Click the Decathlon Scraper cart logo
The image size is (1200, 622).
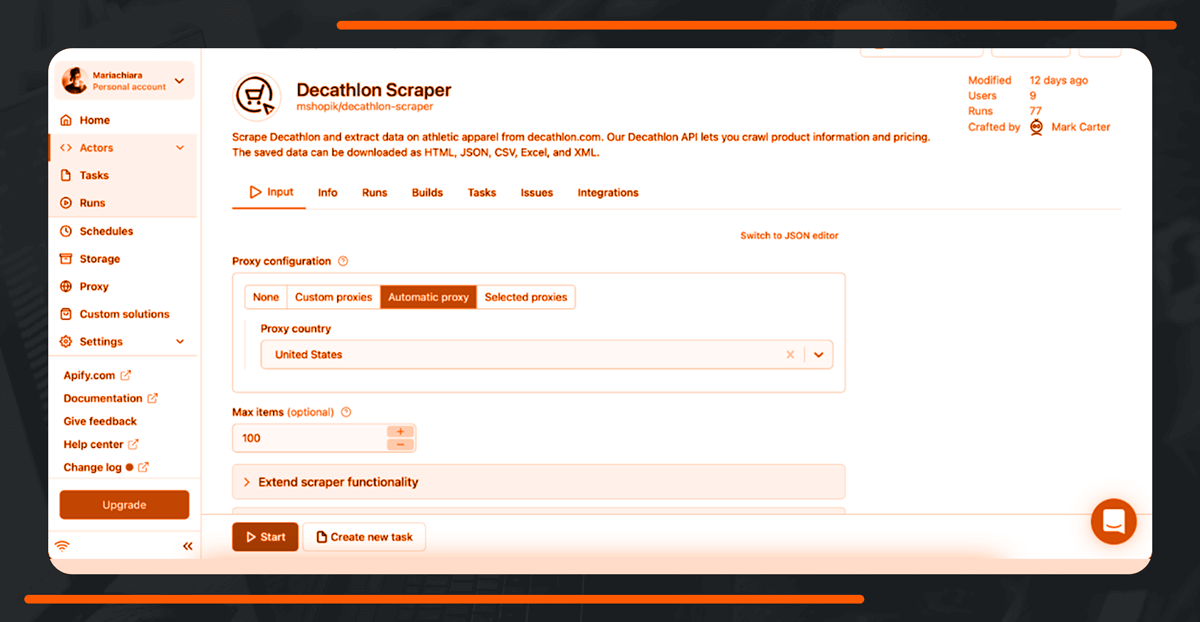(x=256, y=96)
